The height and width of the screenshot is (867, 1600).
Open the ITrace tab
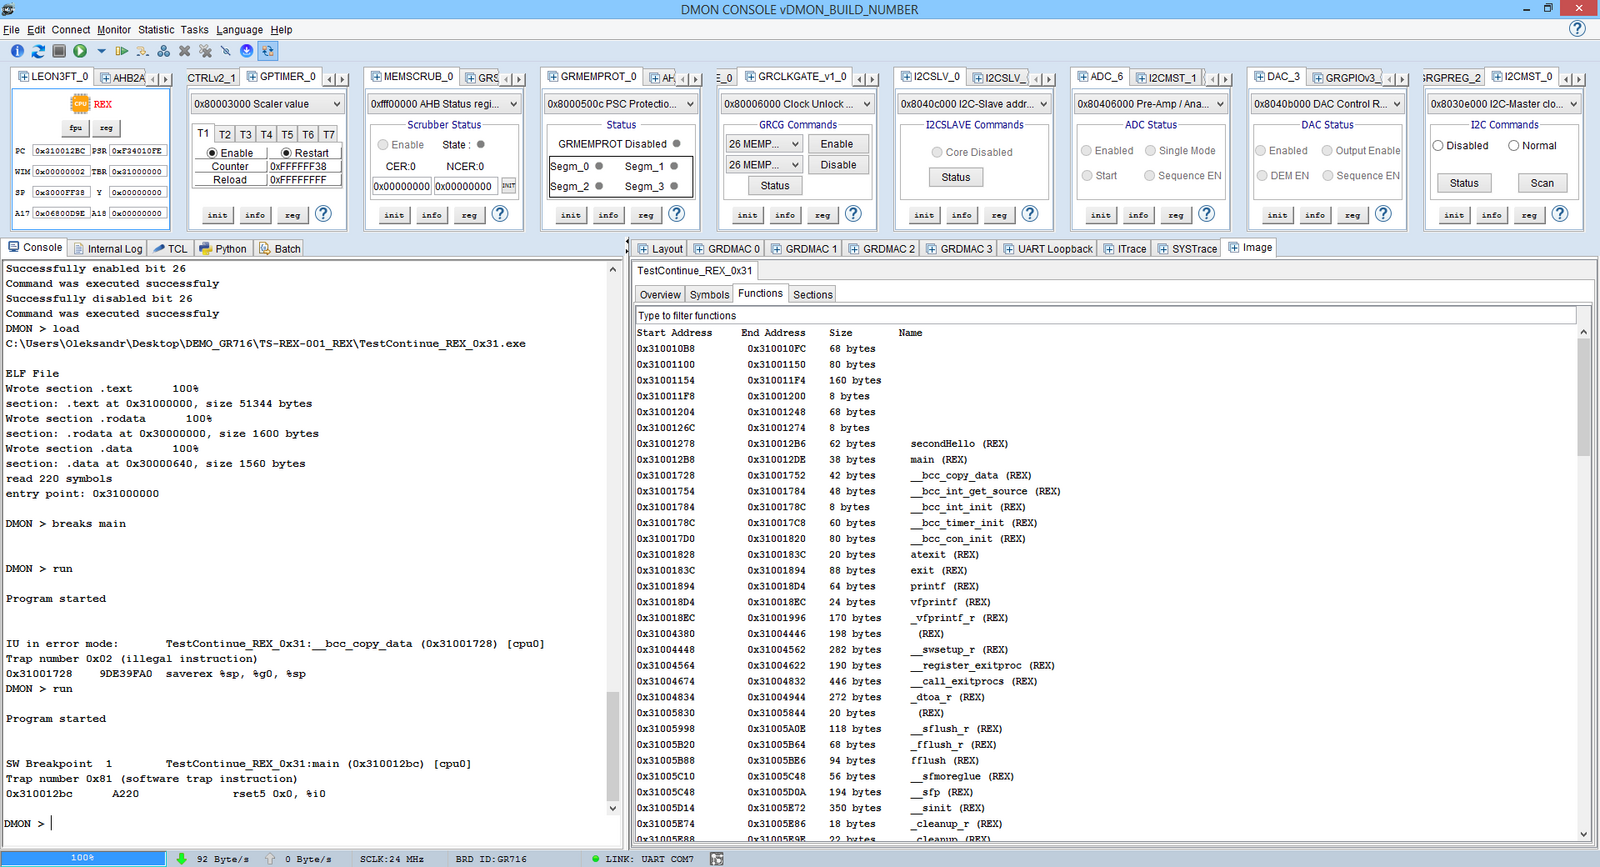1125,249
